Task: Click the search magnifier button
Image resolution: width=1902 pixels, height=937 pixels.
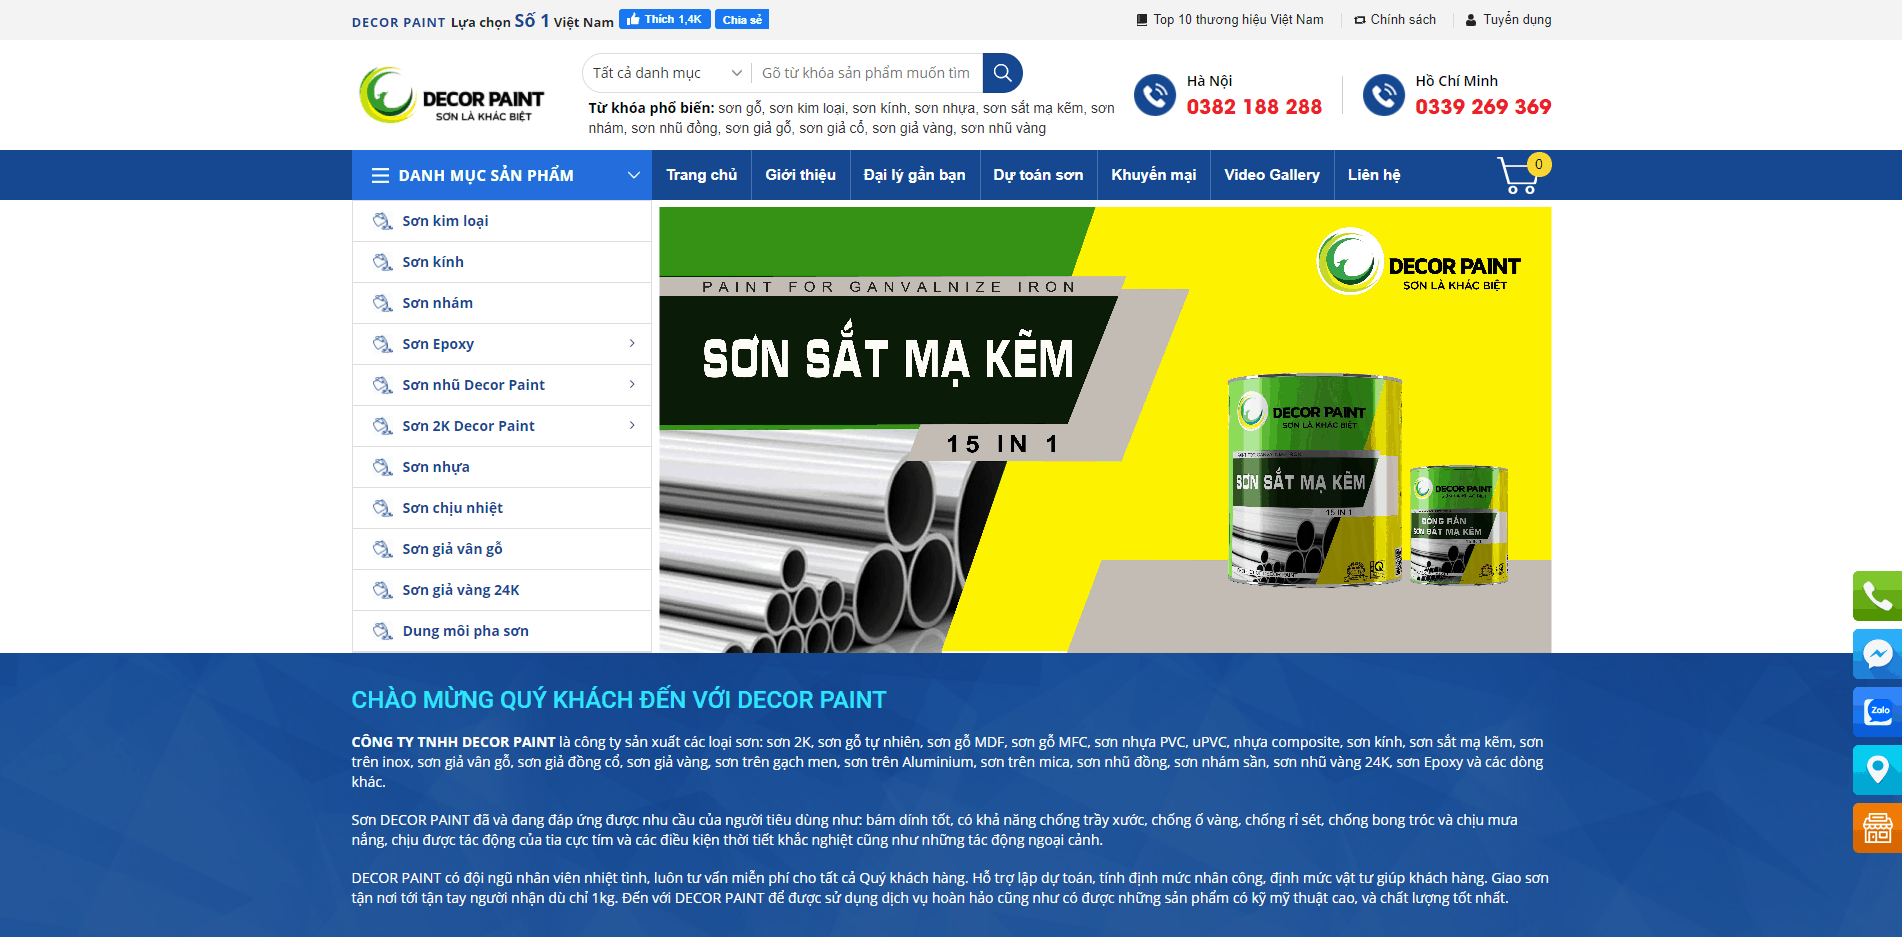Action: (x=1002, y=73)
